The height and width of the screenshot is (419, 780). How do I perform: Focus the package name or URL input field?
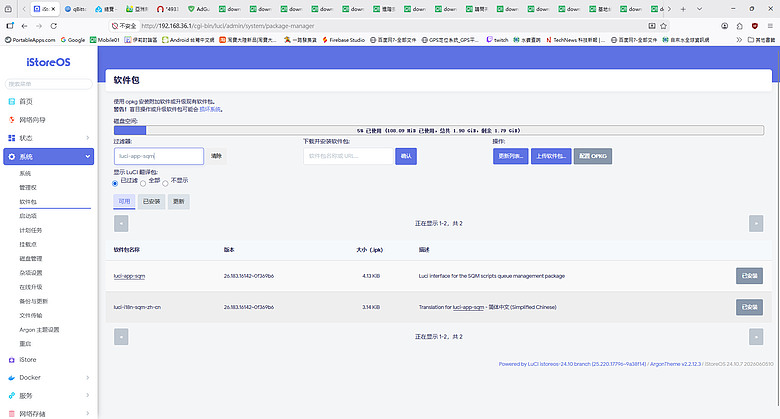[348, 156]
